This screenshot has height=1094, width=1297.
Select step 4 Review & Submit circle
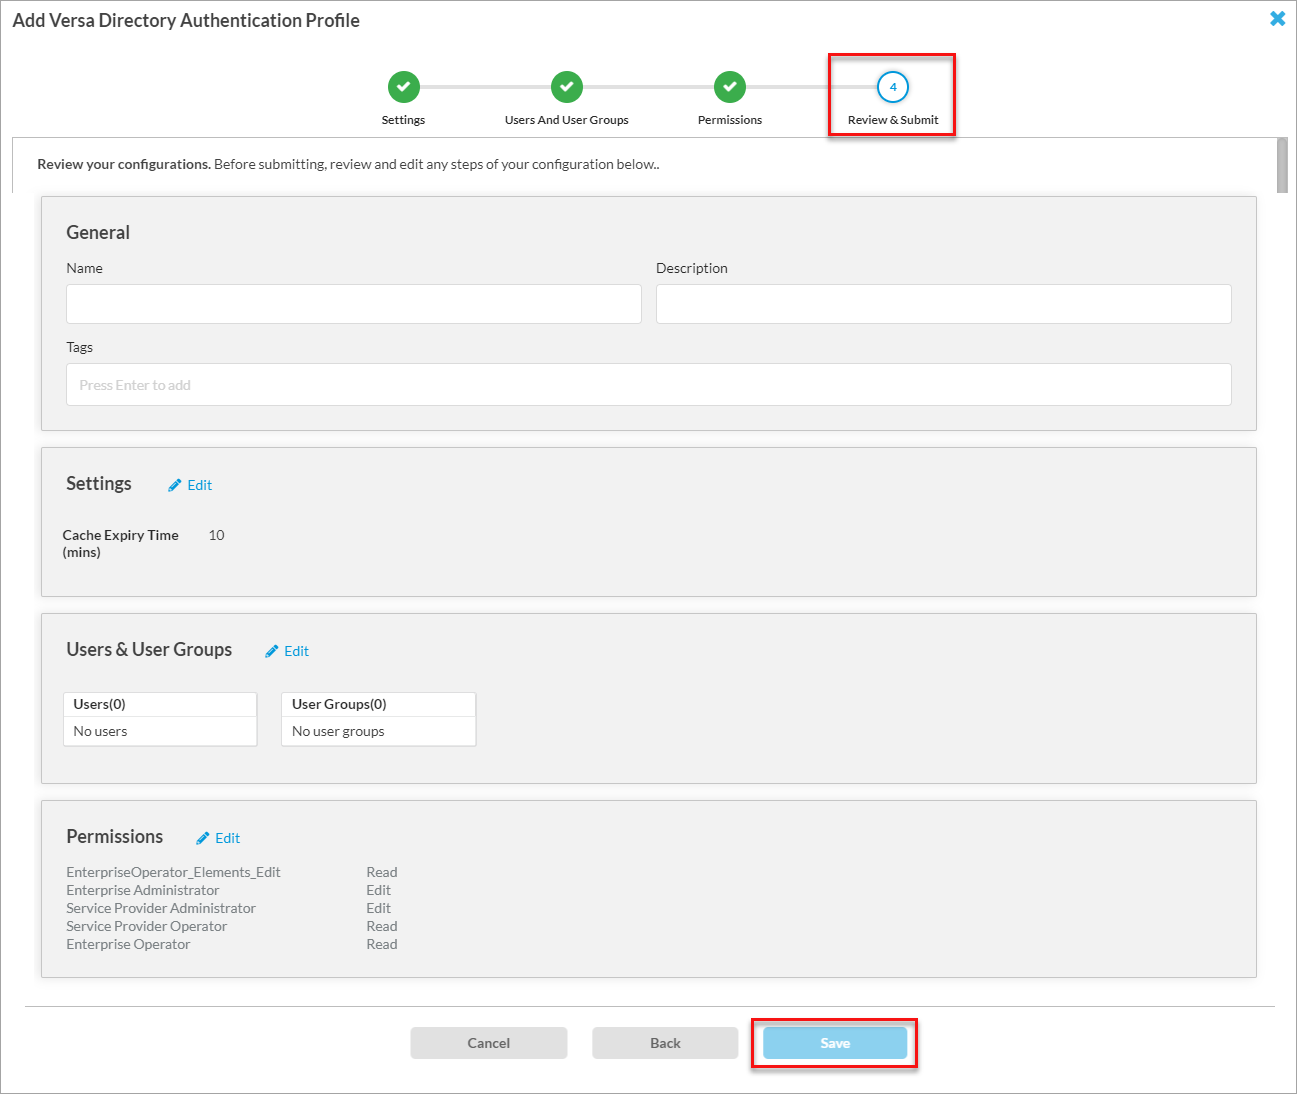[892, 87]
